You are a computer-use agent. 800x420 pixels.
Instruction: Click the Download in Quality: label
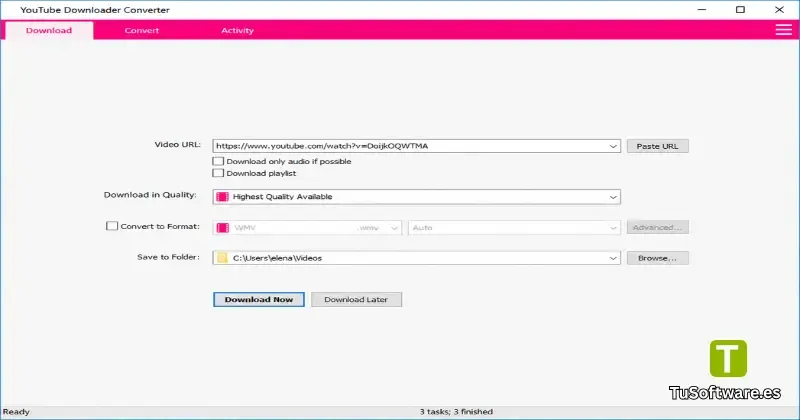coord(150,195)
